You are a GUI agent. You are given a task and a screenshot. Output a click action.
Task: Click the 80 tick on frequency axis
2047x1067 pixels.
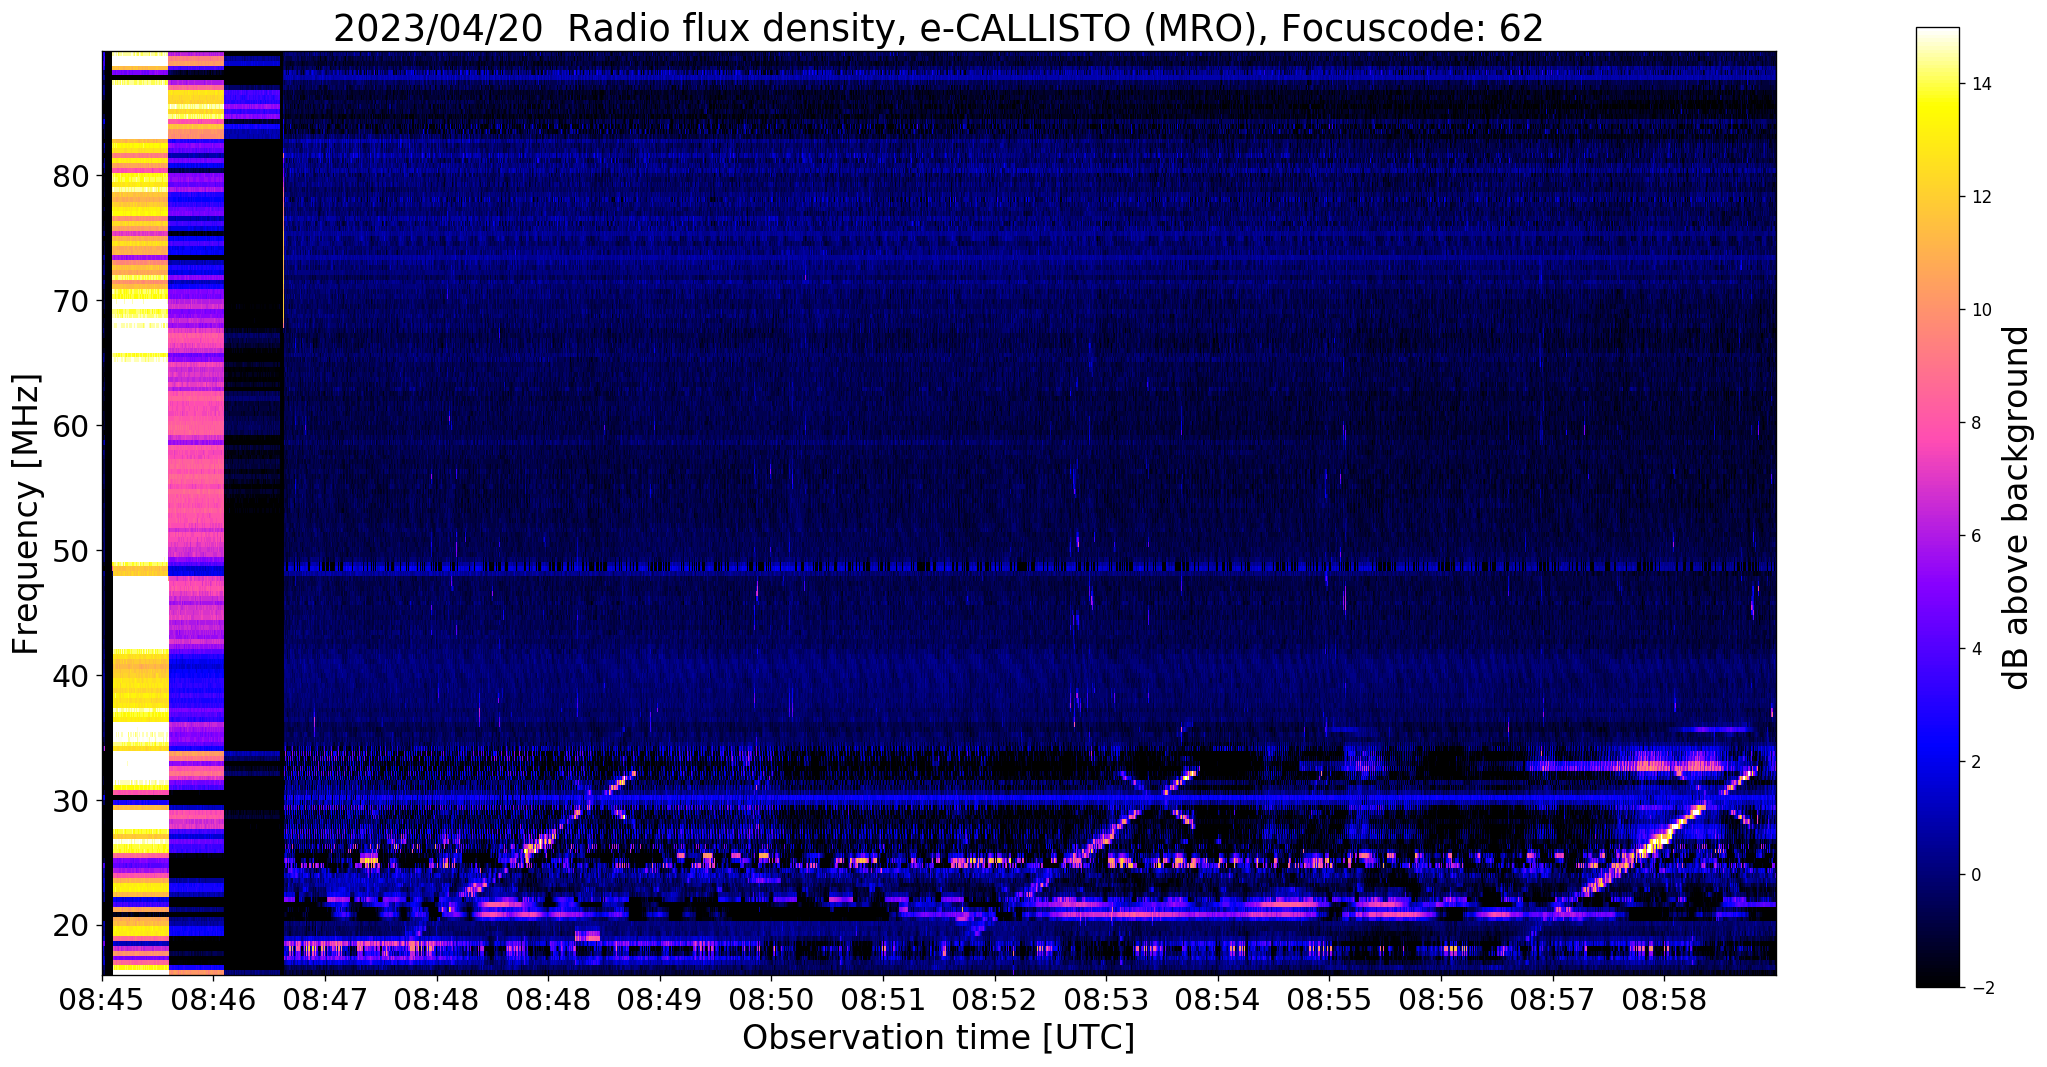point(70,177)
